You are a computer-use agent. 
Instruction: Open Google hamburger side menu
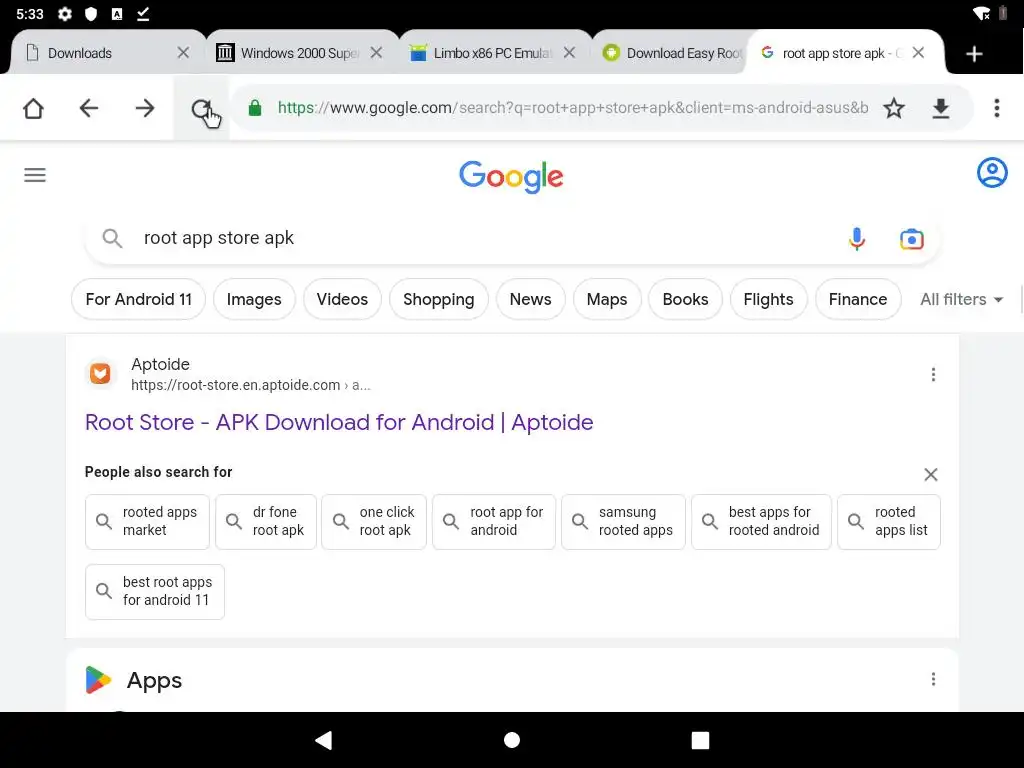pos(35,175)
